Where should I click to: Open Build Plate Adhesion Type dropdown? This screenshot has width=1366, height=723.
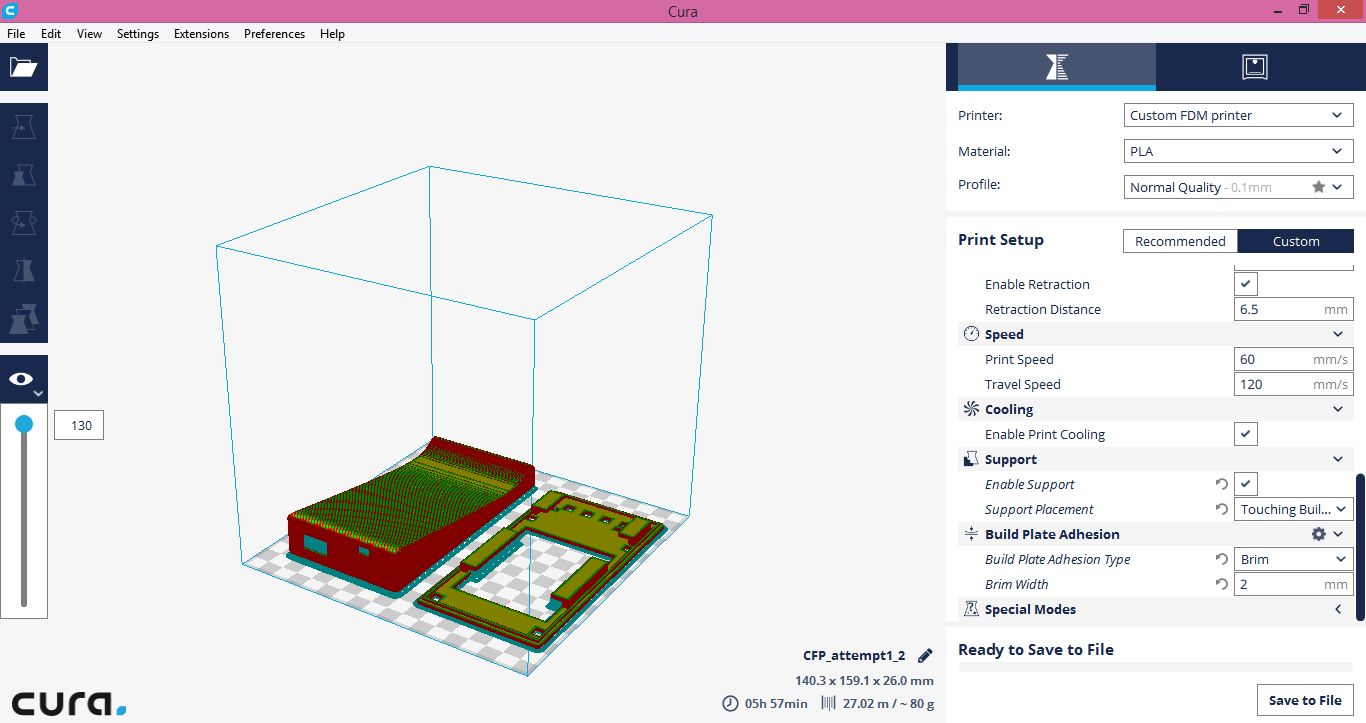pos(1294,559)
